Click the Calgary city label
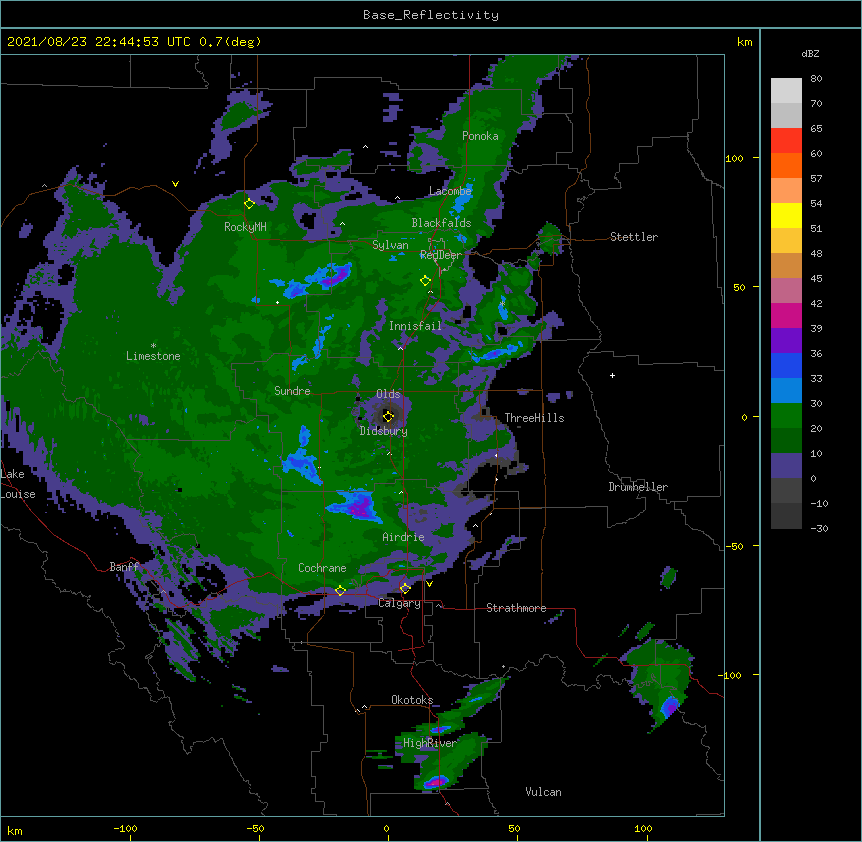The width and height of the screenshot is (862, 842). [x=399, y=603]
